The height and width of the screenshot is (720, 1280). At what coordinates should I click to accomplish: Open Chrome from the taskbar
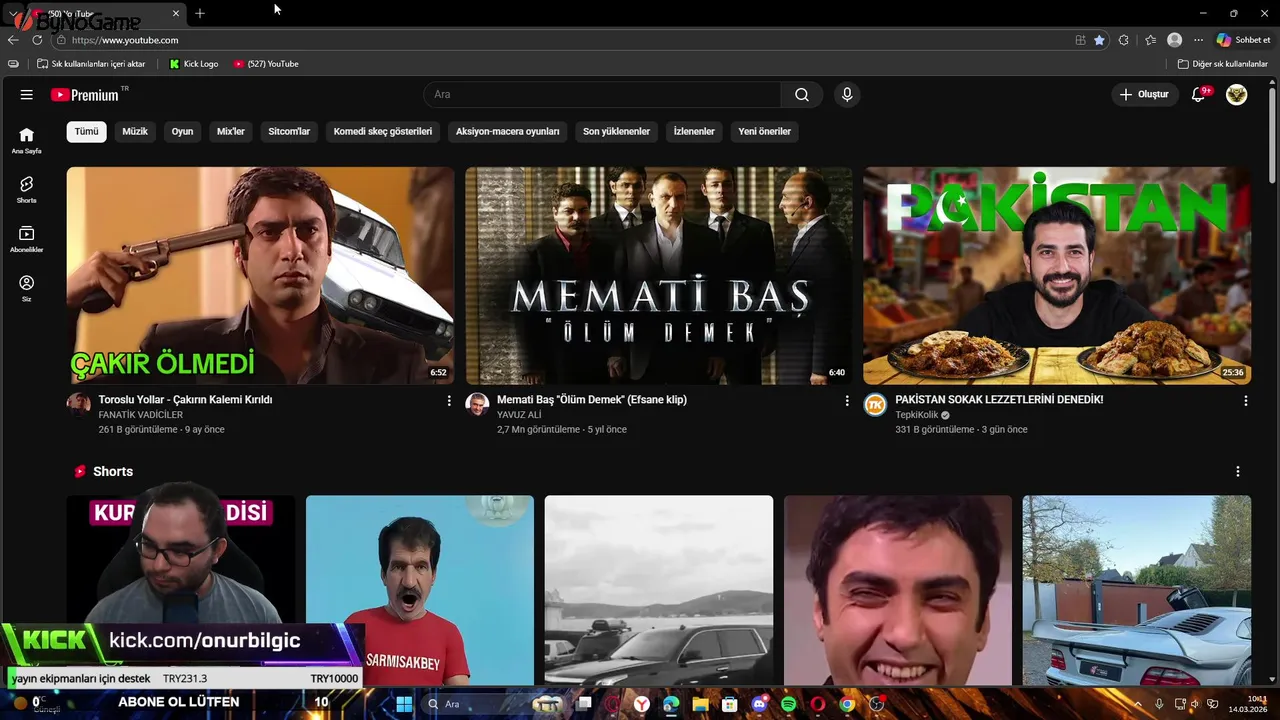click(847, 704)
